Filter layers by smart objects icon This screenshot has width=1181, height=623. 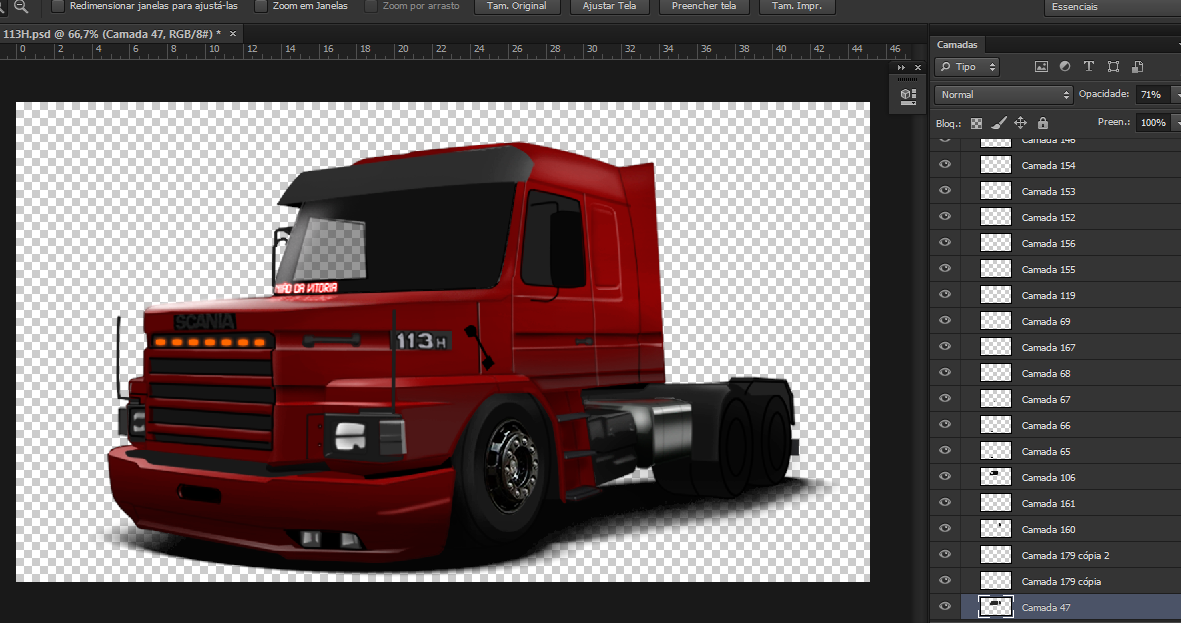pyautogui.click(x=1137, y=66)
